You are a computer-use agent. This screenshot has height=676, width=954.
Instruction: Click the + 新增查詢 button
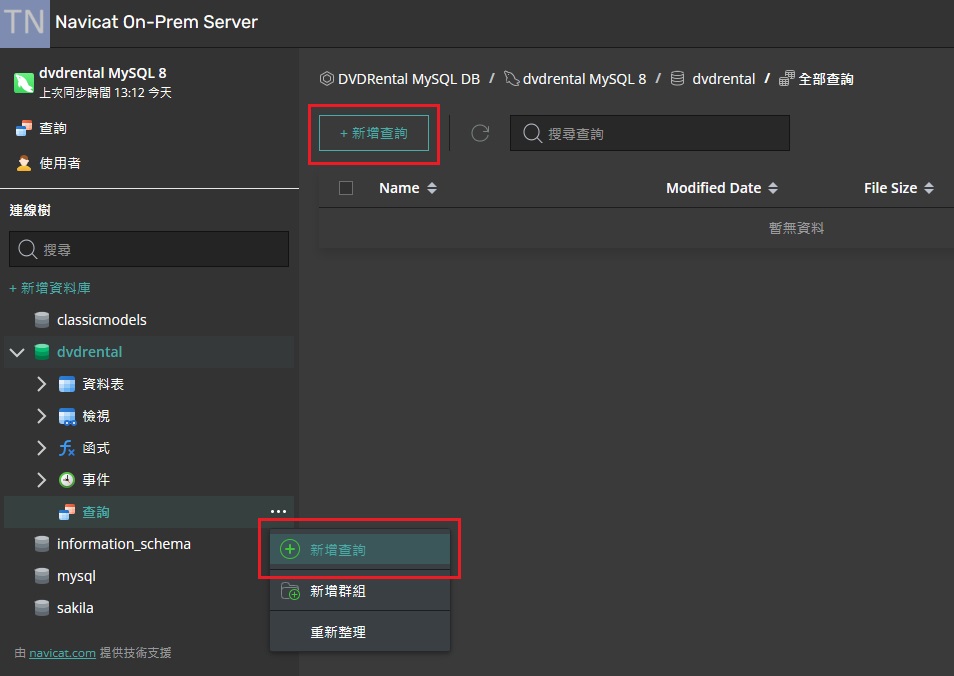pyautogui.click(x=374, y=132)
